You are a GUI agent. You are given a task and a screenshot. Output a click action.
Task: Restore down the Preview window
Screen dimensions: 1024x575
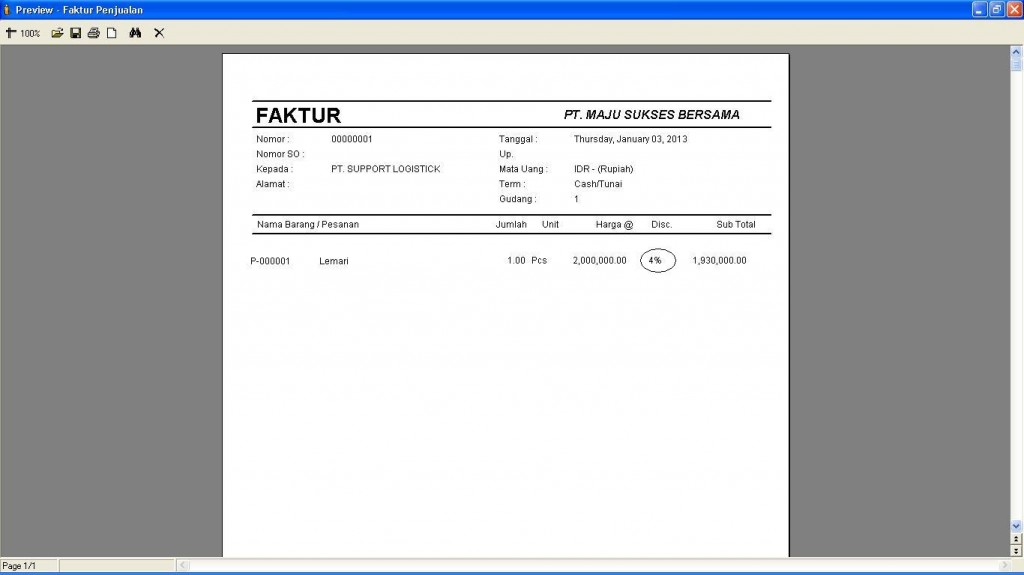coord(996,9)
